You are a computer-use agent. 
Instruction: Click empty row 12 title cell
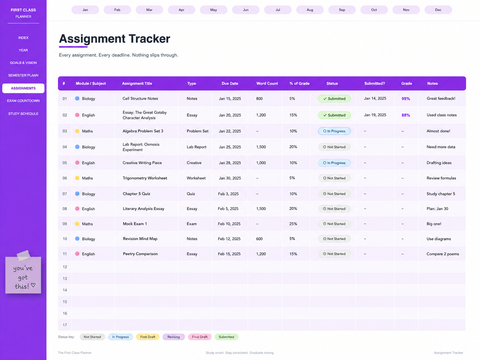point(146,267)
